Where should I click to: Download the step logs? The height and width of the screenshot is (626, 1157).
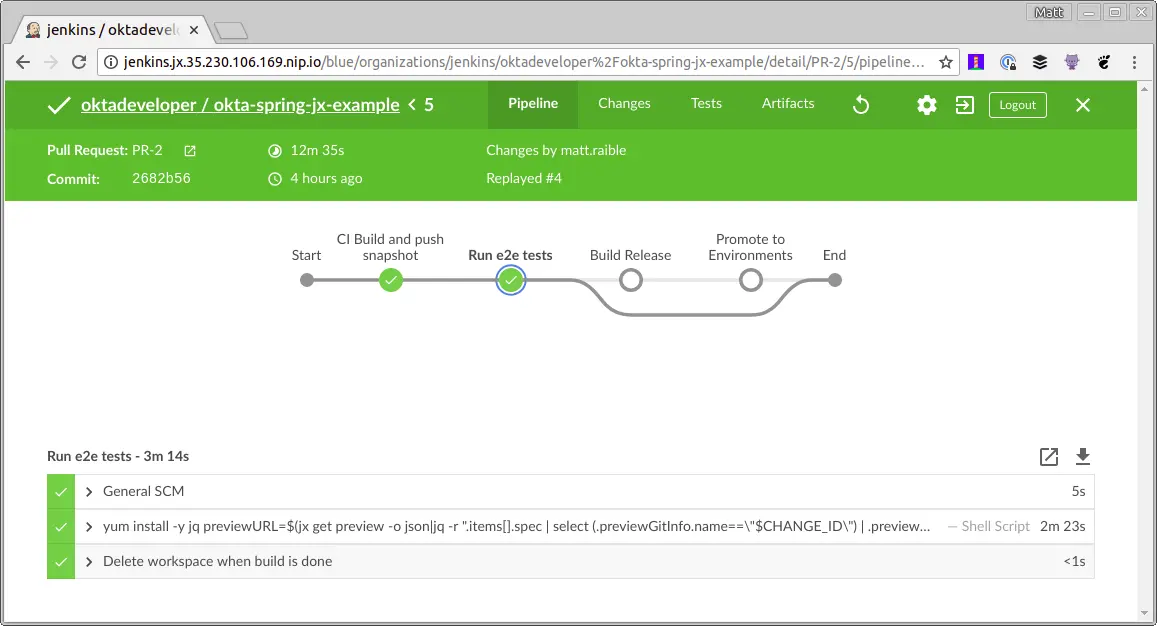tap(1082, 457)
